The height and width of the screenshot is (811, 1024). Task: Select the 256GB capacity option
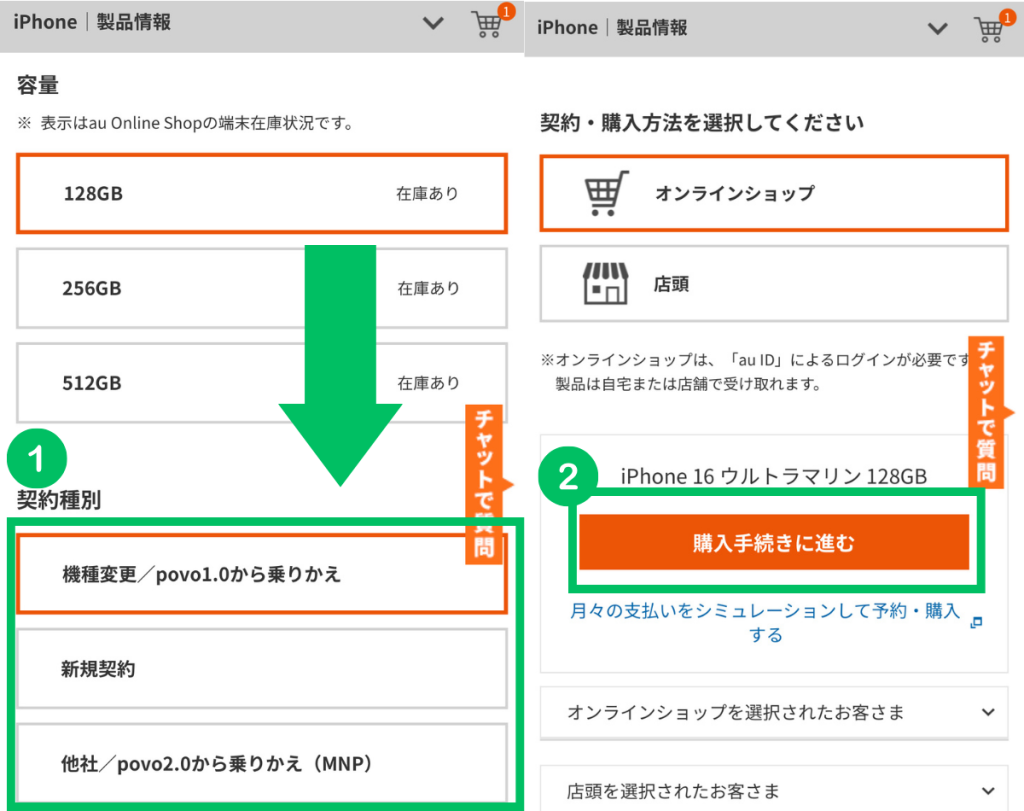262,288
